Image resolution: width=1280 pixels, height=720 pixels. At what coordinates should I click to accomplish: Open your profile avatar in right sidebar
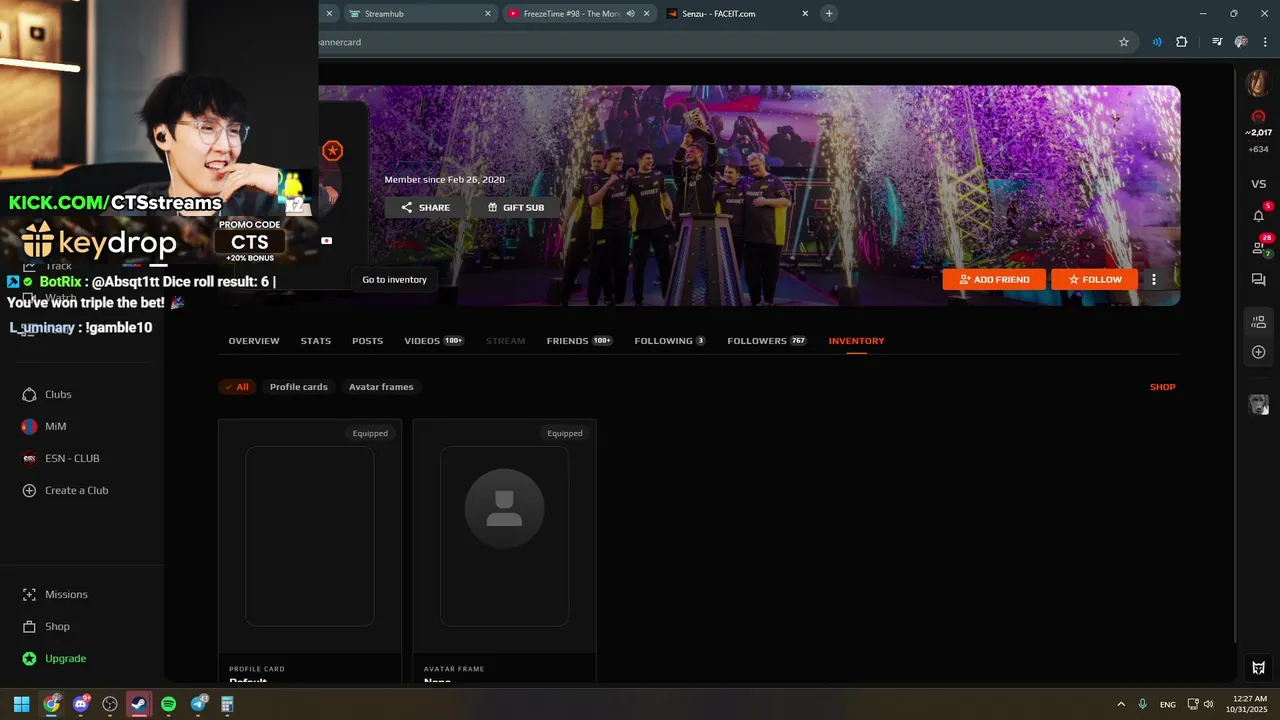(1258, 83)
